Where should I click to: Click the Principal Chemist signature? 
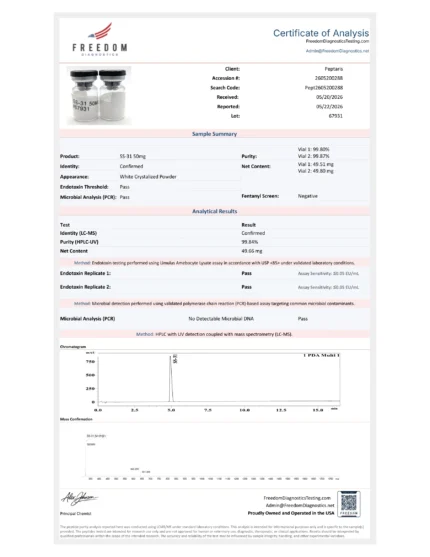pyautogui.click(x=79, y=498)
